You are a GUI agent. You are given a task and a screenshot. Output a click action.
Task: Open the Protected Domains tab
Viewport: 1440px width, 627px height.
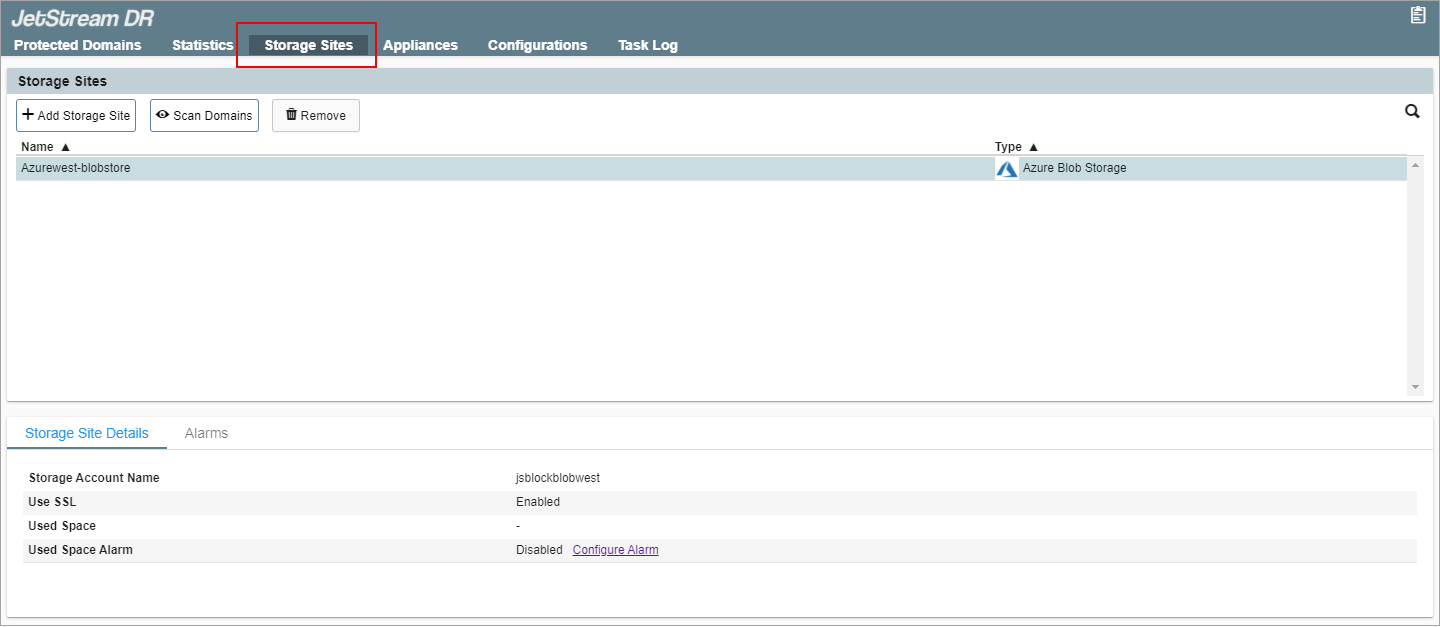(x=78, y=45)
